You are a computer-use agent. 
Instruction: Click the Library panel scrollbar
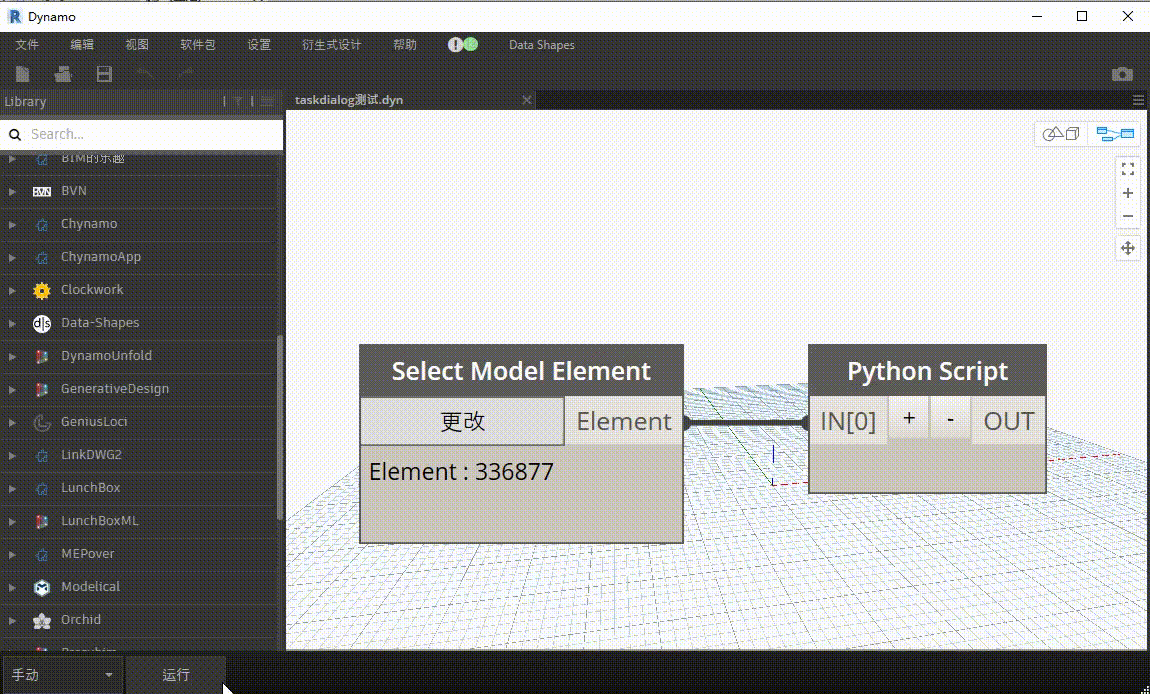(x=279, y=428)
